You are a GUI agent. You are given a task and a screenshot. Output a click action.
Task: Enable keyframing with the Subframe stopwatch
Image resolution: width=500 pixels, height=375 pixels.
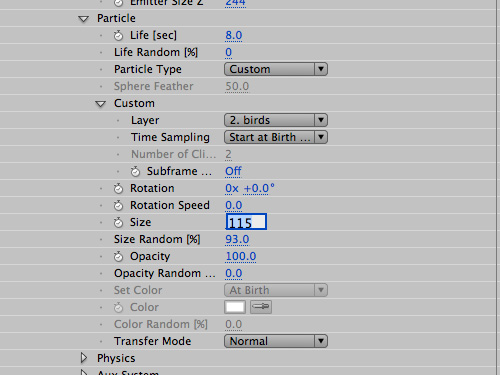[135, 171]
